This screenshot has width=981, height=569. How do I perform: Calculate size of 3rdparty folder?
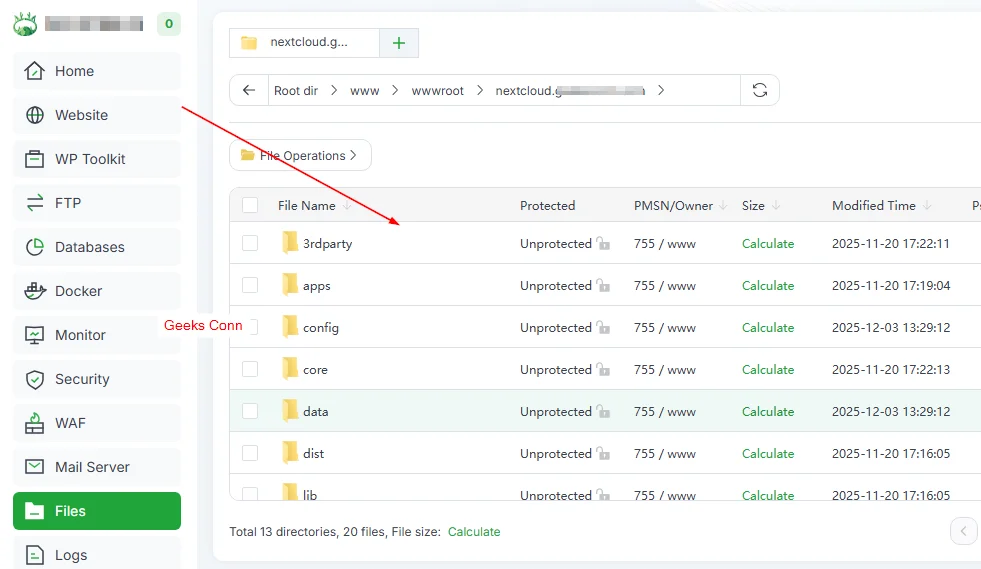(x=768, y=243)
